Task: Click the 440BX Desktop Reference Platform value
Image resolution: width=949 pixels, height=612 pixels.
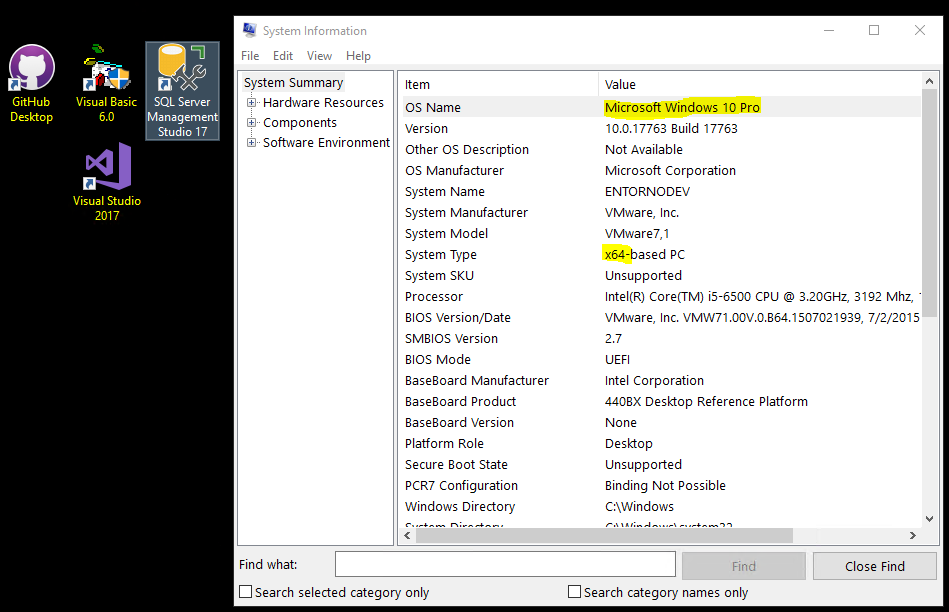Action: [x=706, y=401]
